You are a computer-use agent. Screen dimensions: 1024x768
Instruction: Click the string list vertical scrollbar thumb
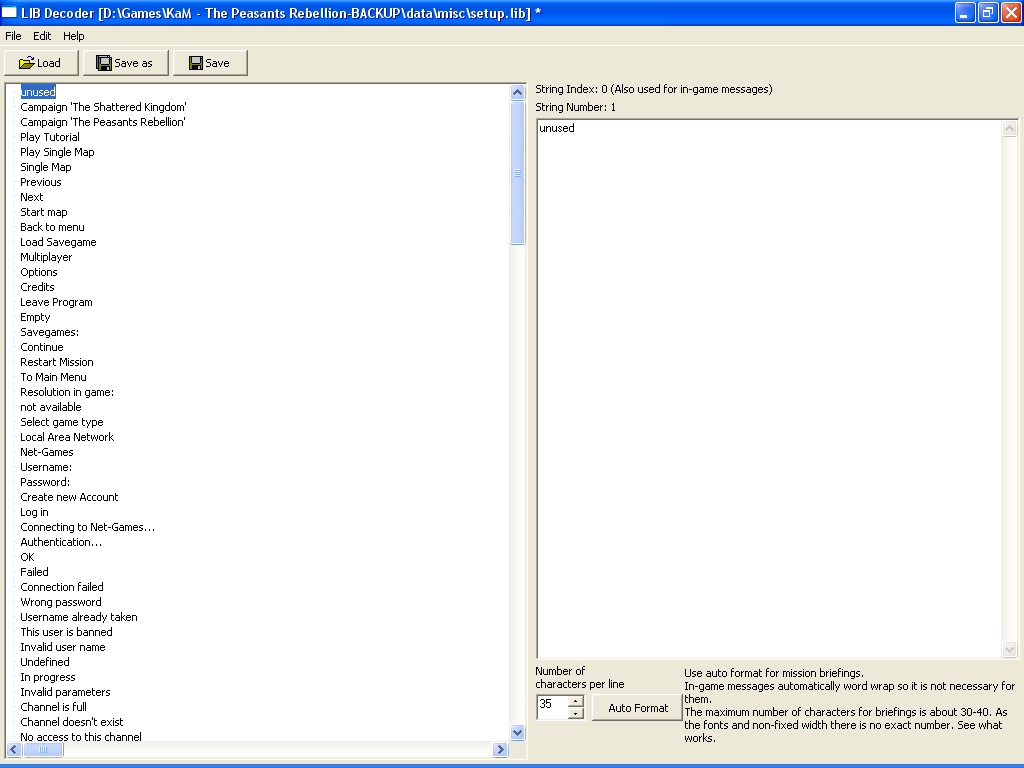tap(517, 172)
